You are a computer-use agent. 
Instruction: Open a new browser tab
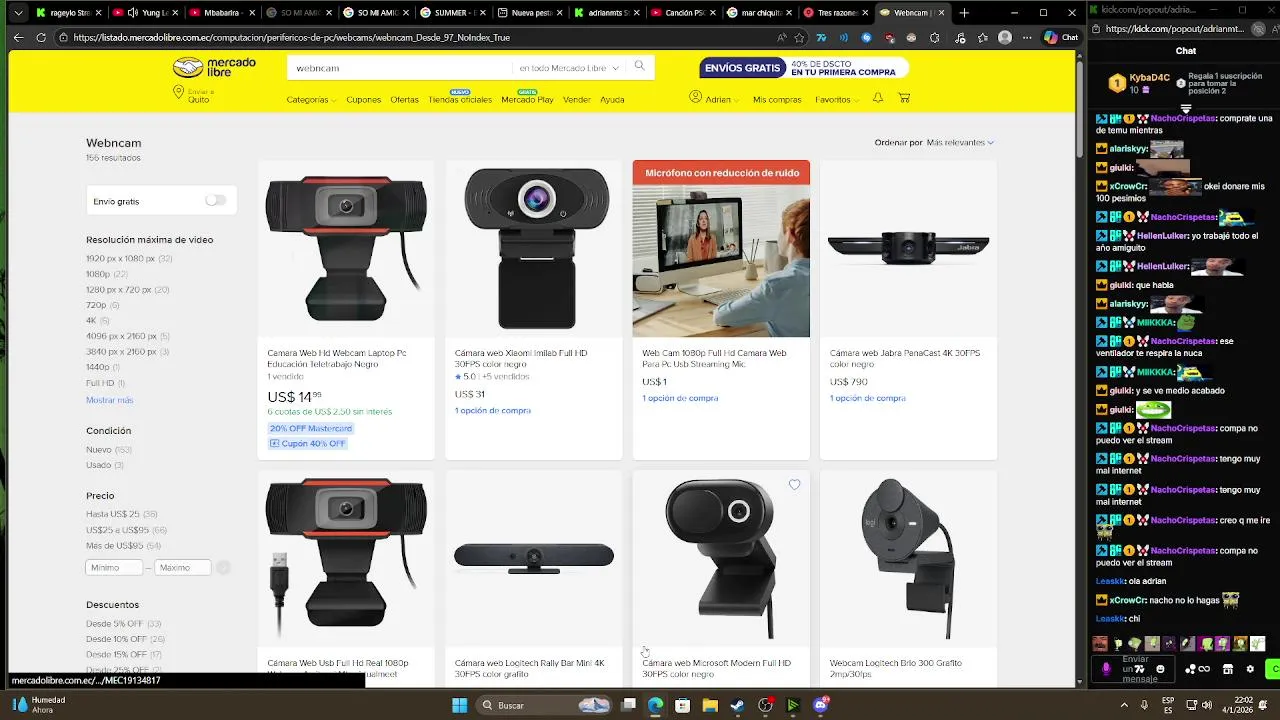(964, 13)
